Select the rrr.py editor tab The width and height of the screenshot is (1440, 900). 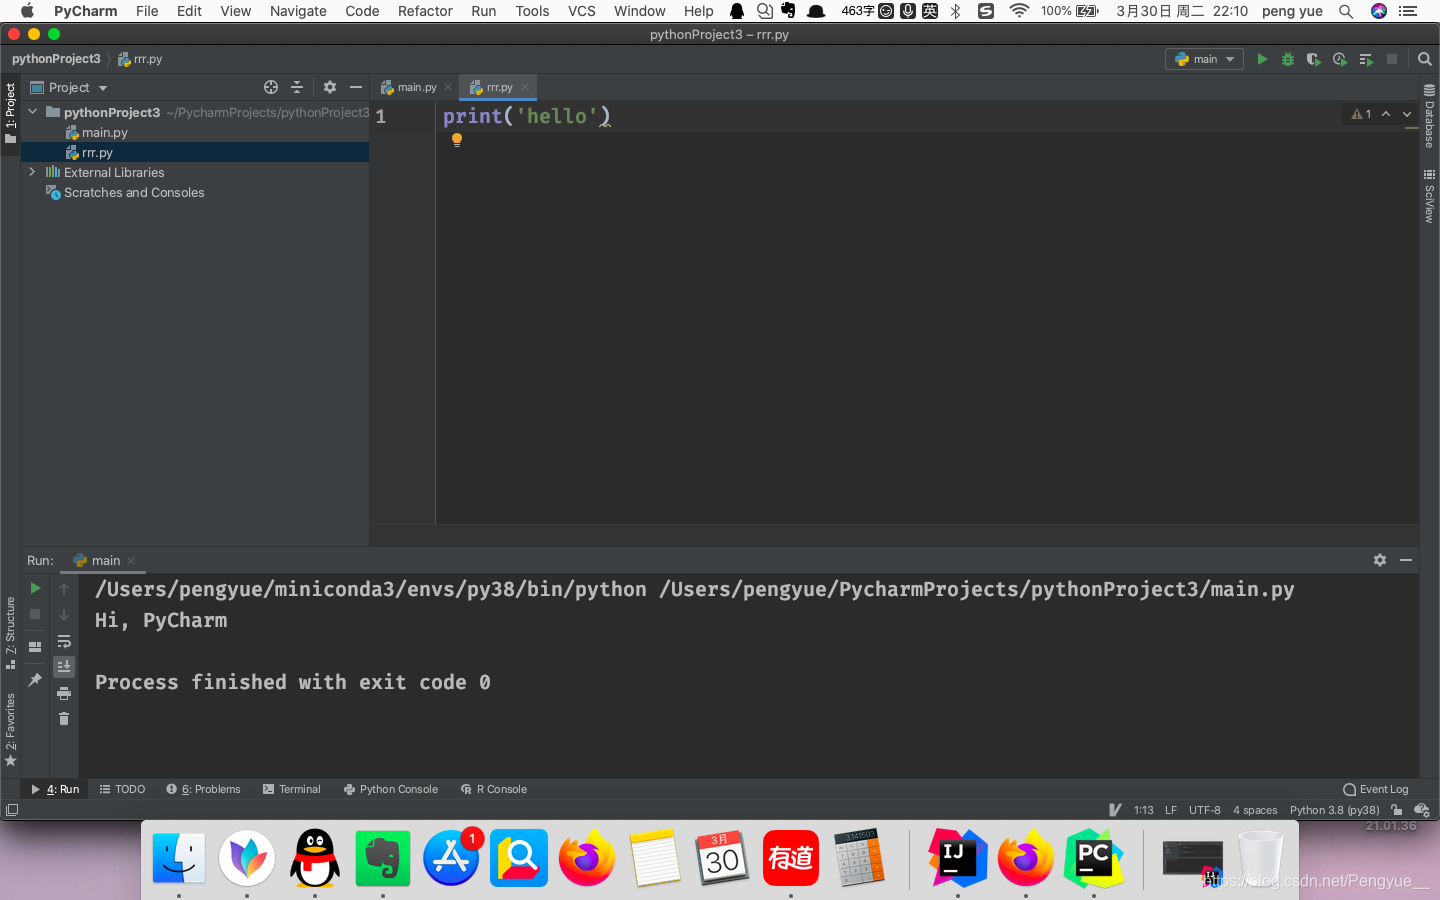[498, 87]
